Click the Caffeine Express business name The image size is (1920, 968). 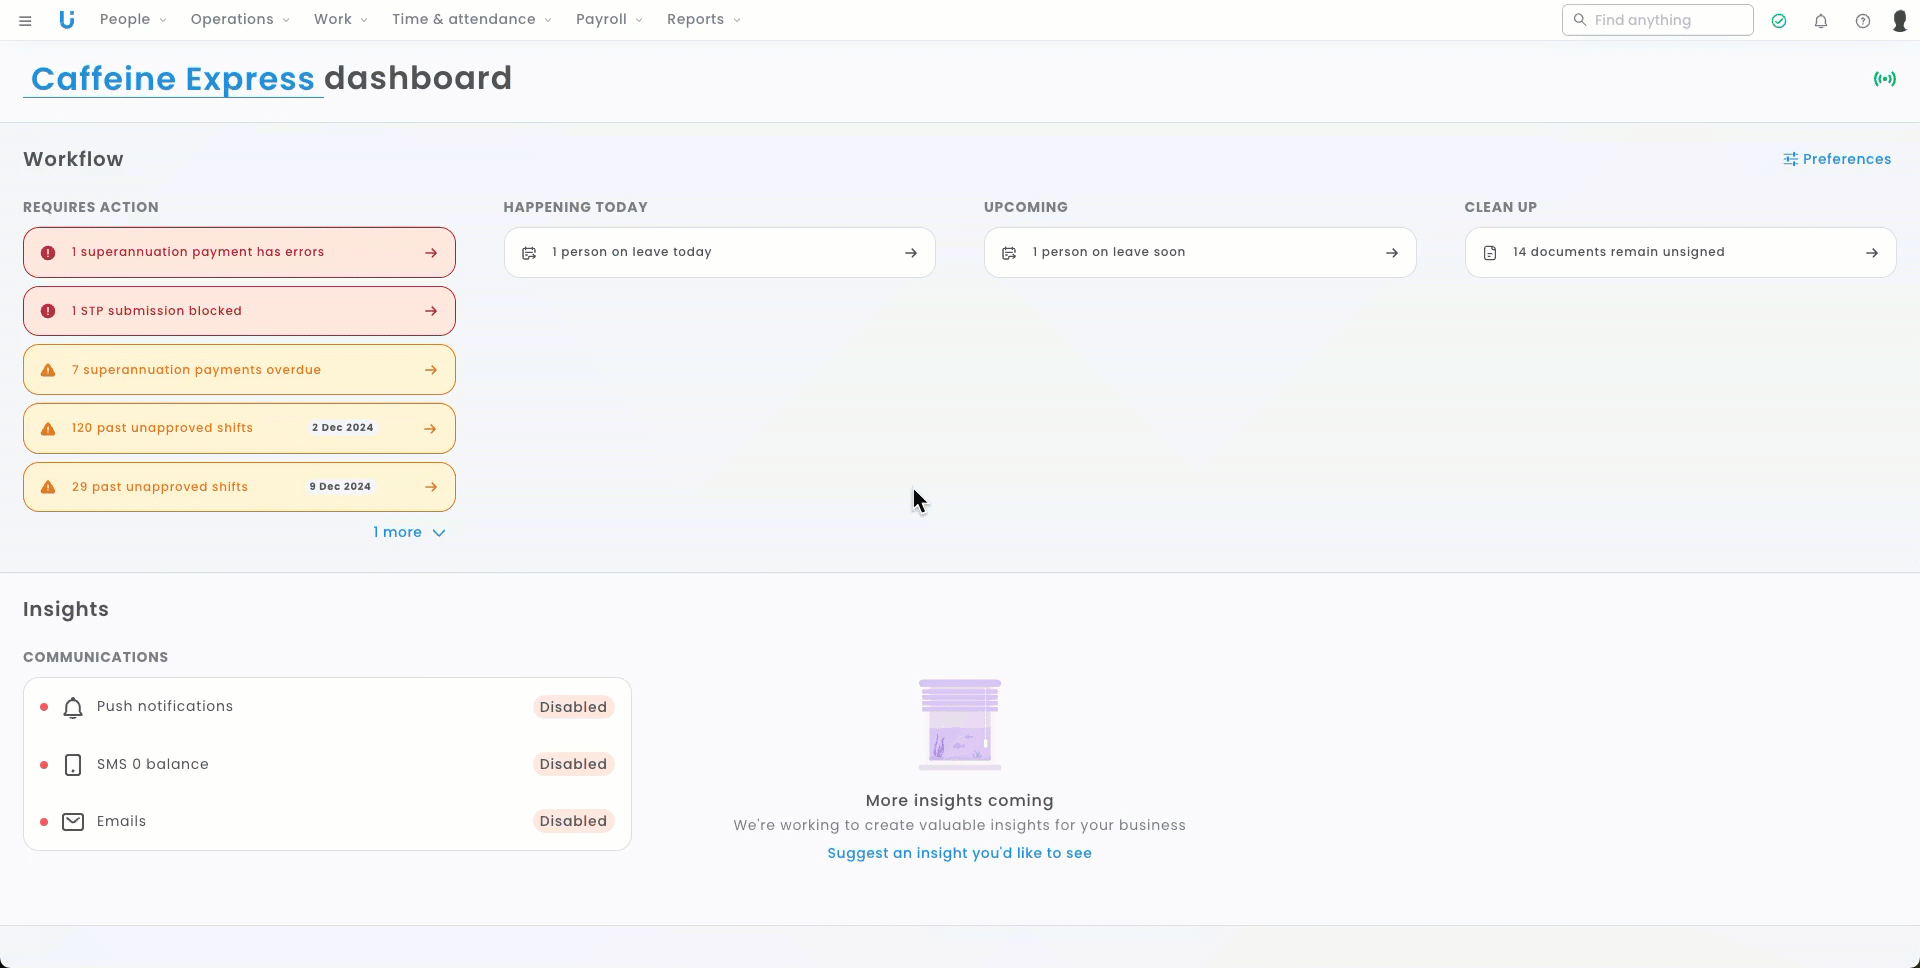pyautogui.click(x=173, y=79)
